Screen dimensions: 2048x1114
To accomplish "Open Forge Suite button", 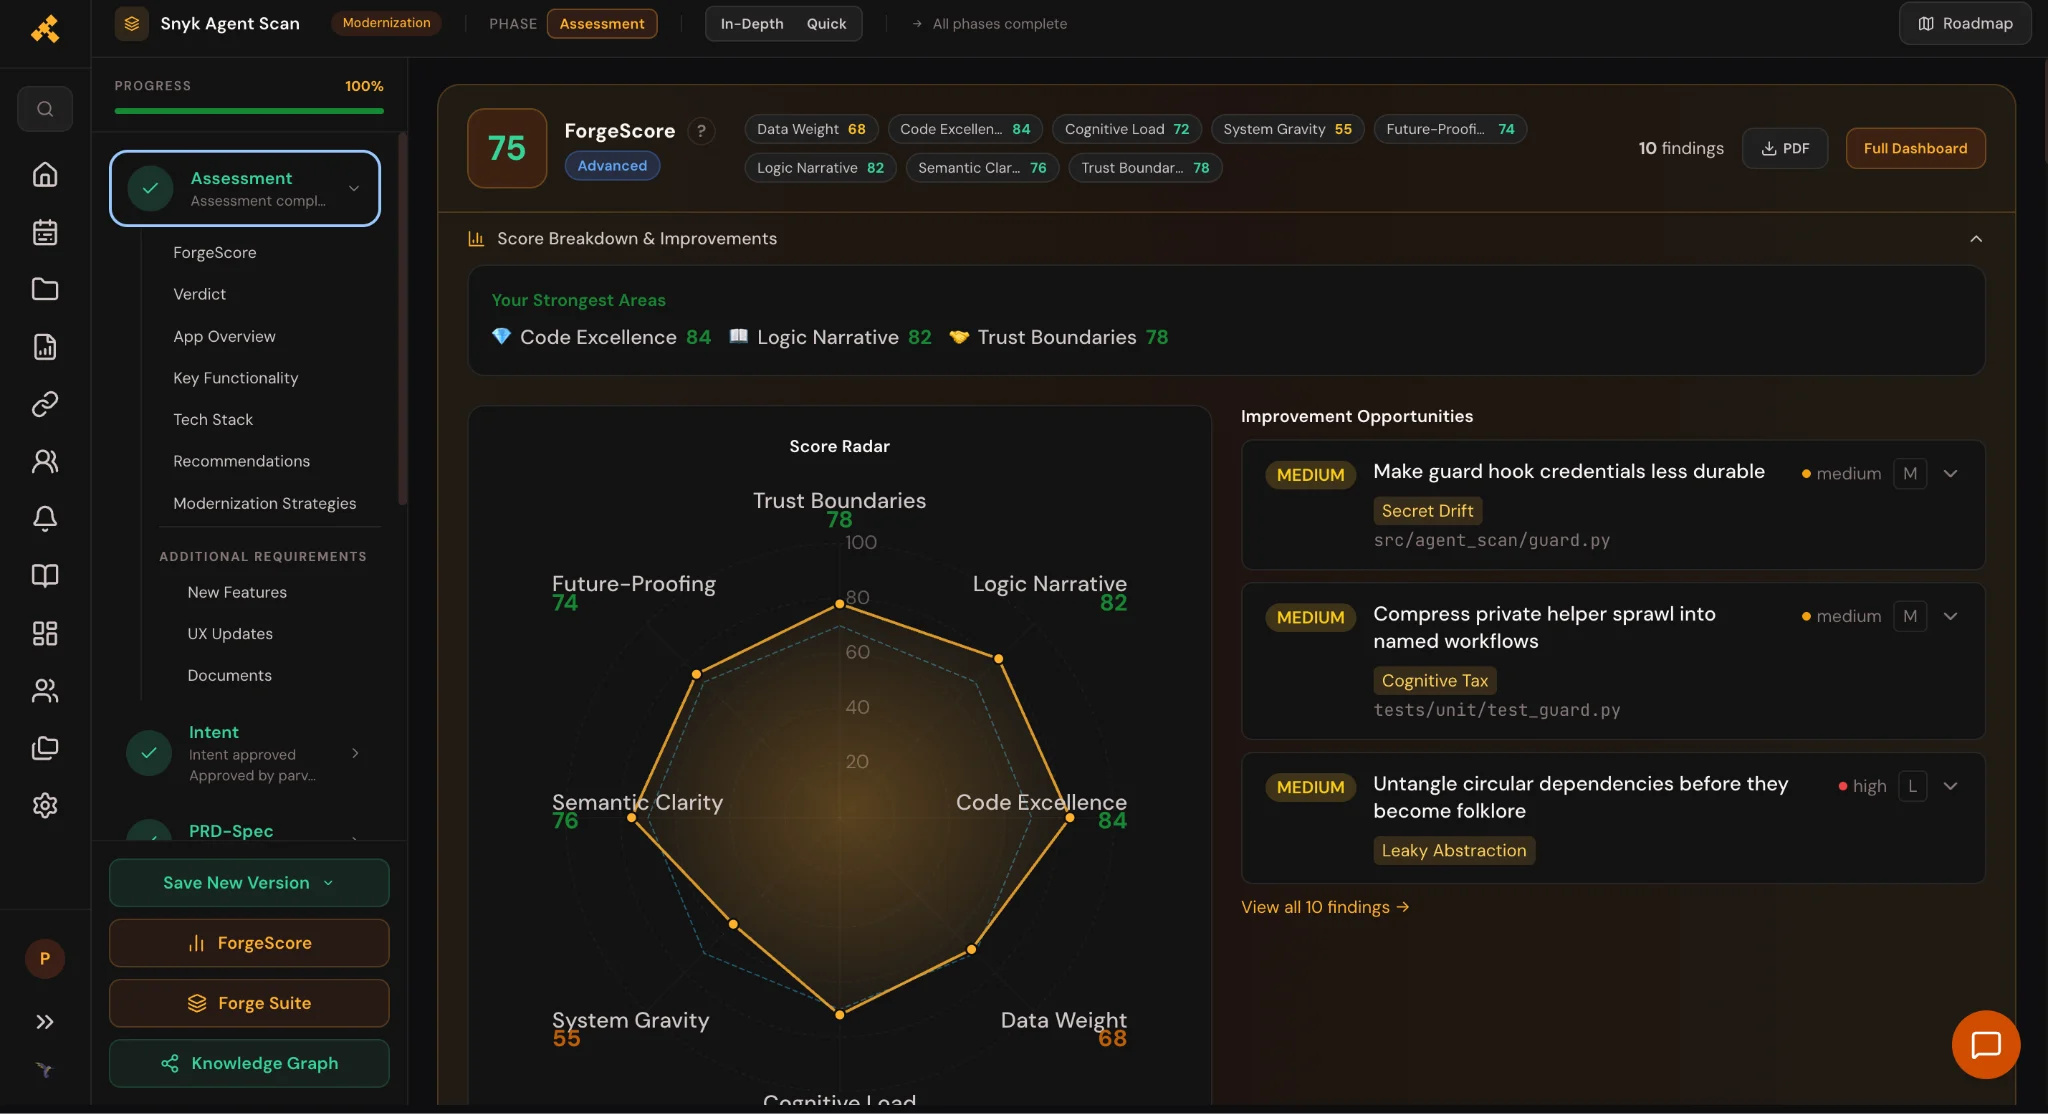I will [x=249, y=1003].
